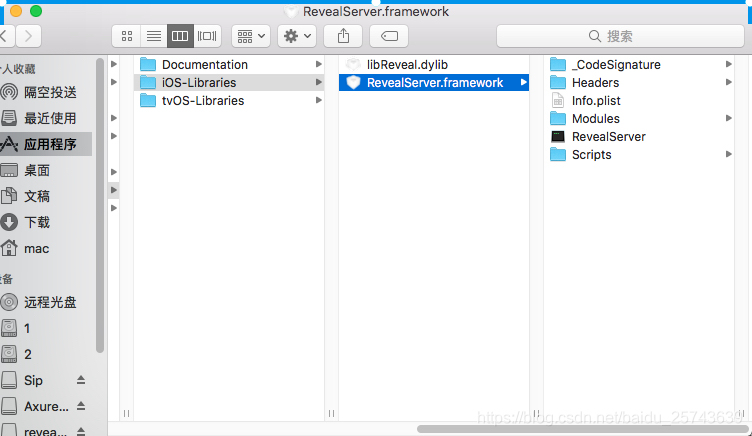Eject the Sip volume

(x=81, y=380)
